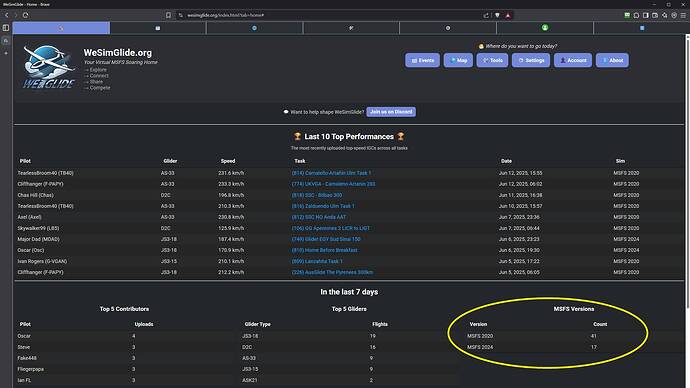
Task: Open the Home Before Breakfast task link
Action: pos(324,250)
